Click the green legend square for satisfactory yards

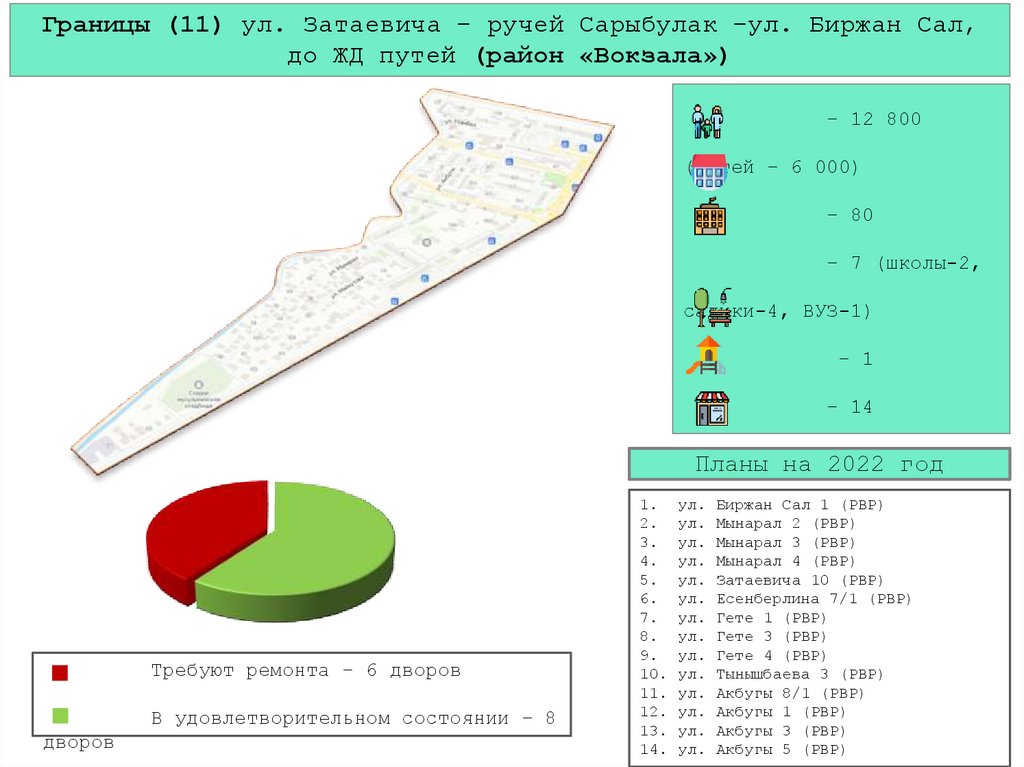coord(60,716)
